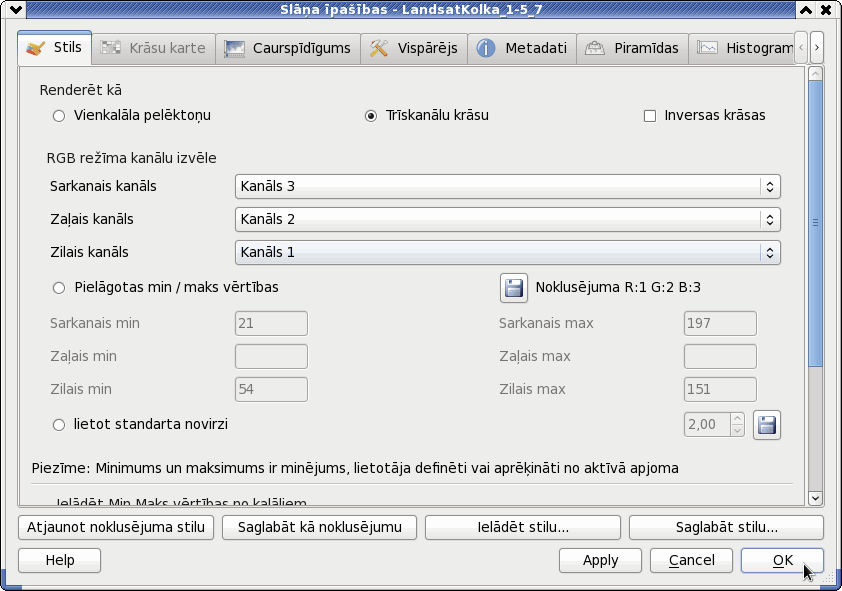Click the Ielādēt stilu... button
Screen dimensions: 842x591
tap(522, 528)
